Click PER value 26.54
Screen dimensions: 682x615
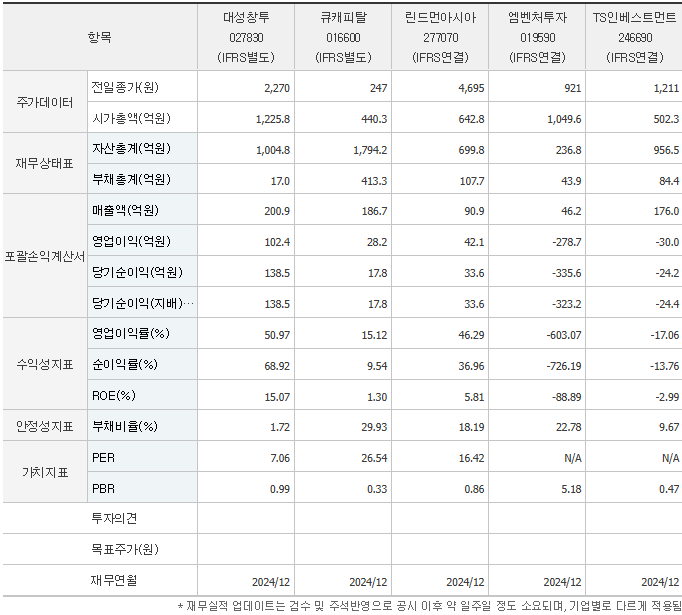click(374, 458)
